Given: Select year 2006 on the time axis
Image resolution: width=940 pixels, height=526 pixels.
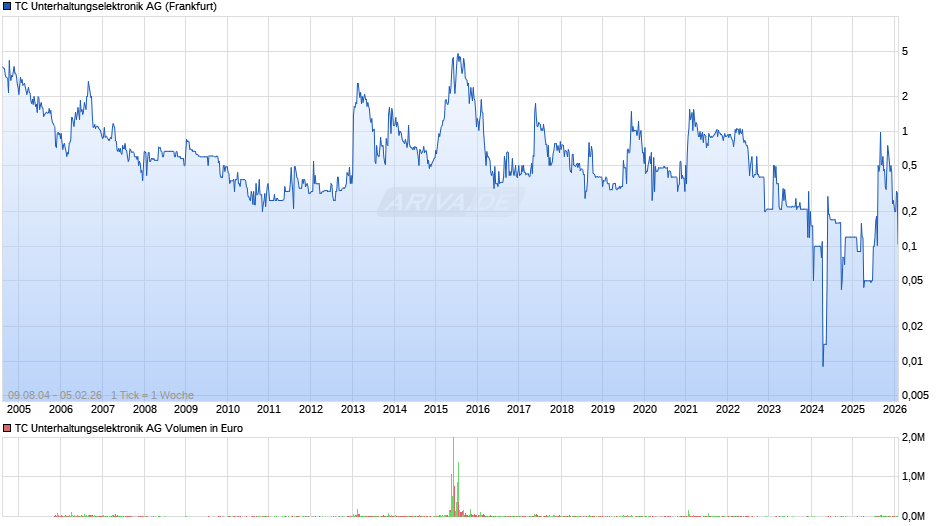Looking at the screenshot, I should tap(61, 409).
